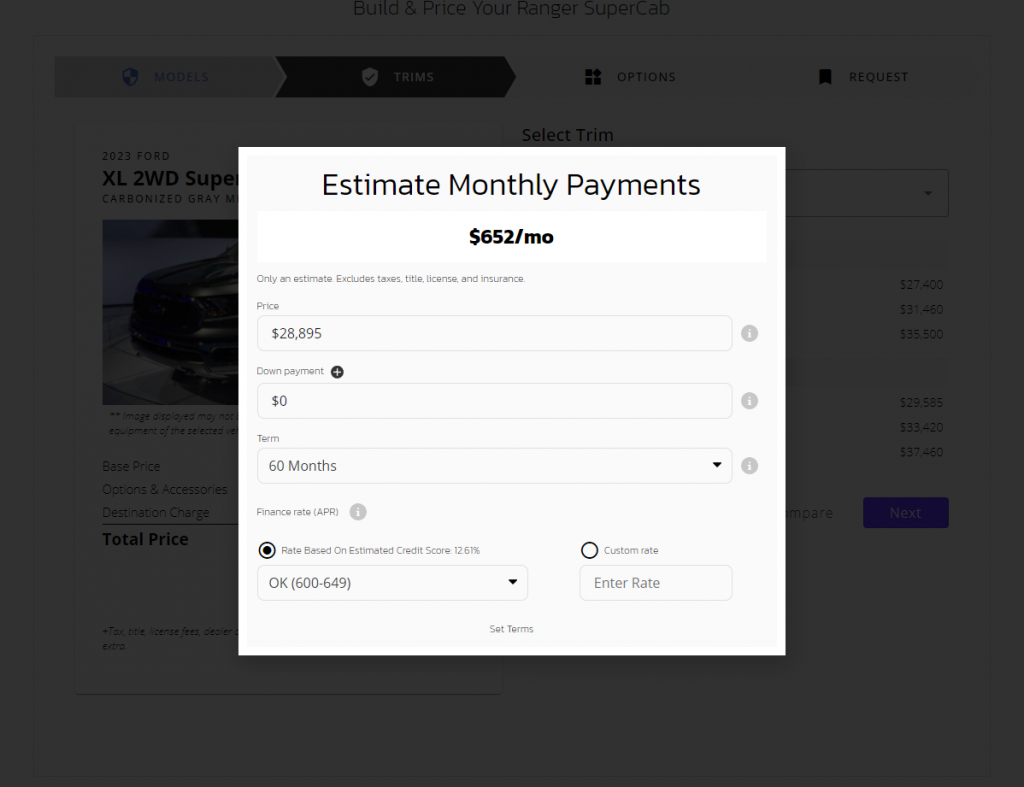Click the Down payment field showing $0
Image resolution: width=1024 pixels, height=787 pixels.
point(494,400)
